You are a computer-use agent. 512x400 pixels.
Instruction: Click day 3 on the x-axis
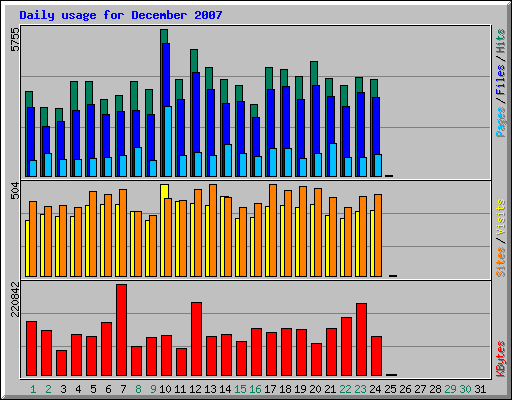[x=63, y=389]
